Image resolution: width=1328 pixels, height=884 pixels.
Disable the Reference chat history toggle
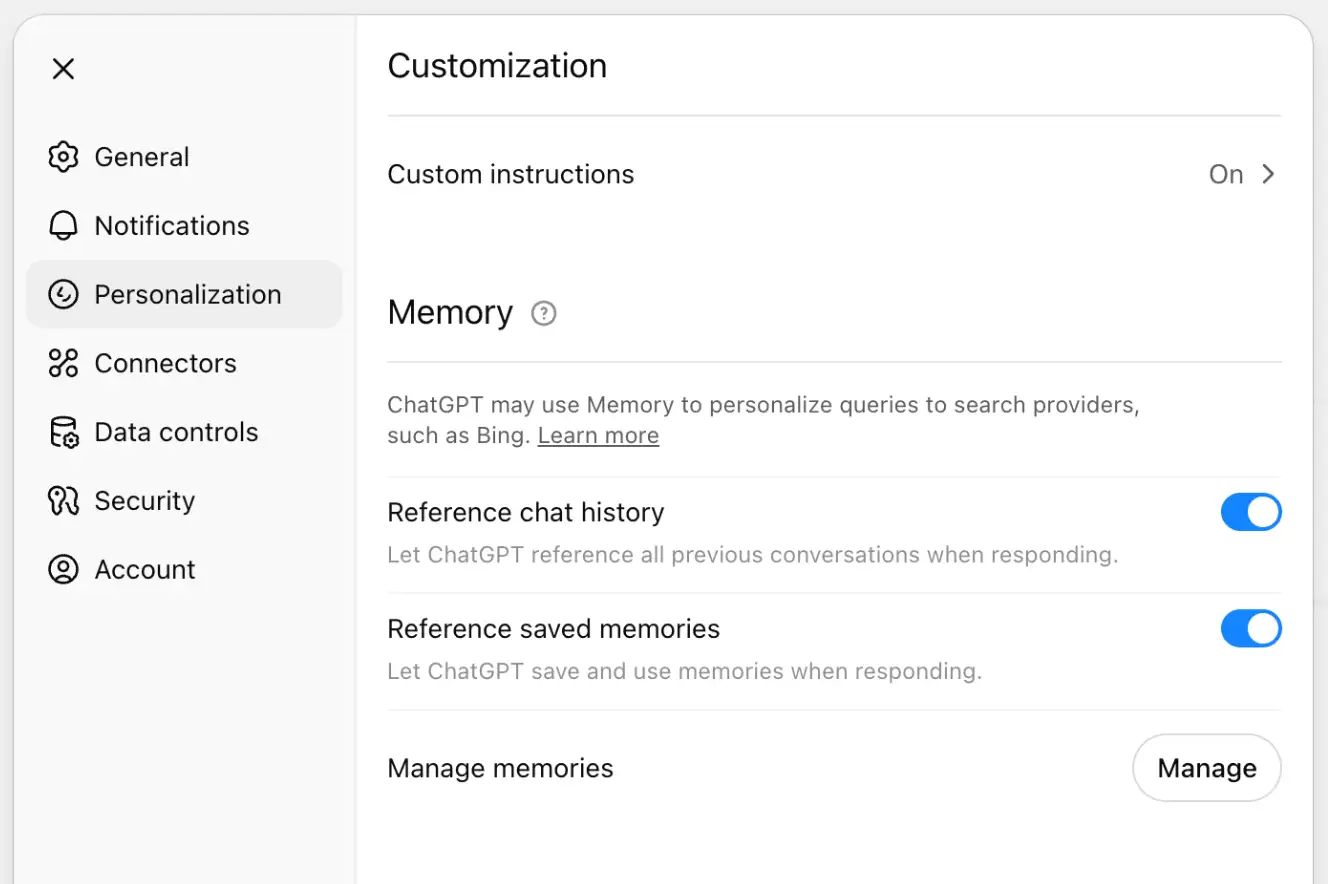1250,512
